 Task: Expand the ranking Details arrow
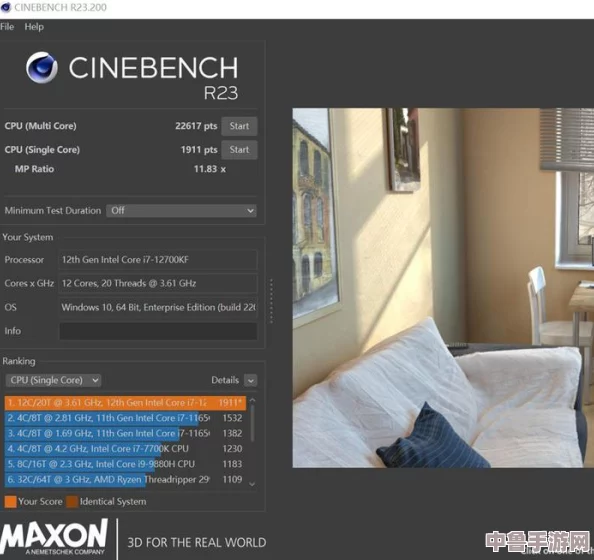pos(250,381)
